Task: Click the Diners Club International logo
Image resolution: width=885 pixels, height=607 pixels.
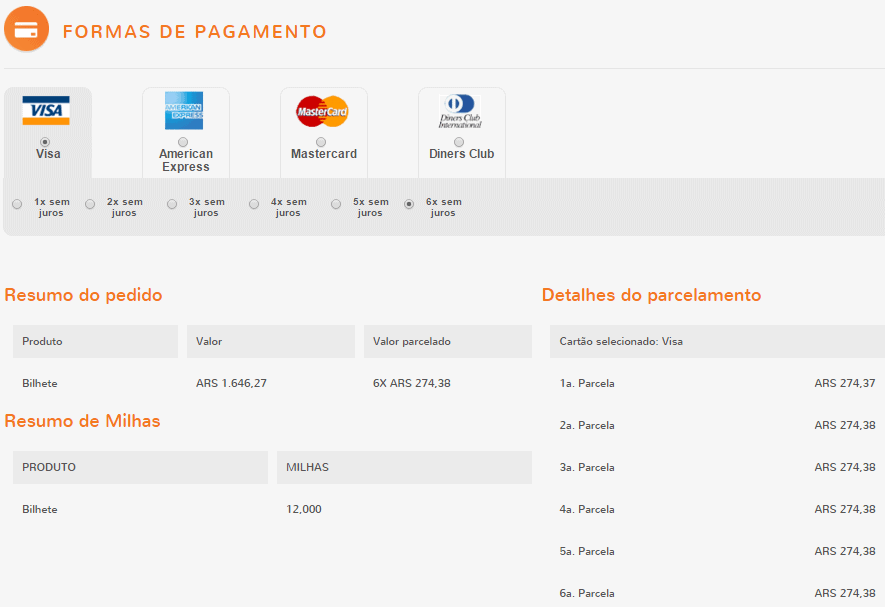Action: pos(460,111)
